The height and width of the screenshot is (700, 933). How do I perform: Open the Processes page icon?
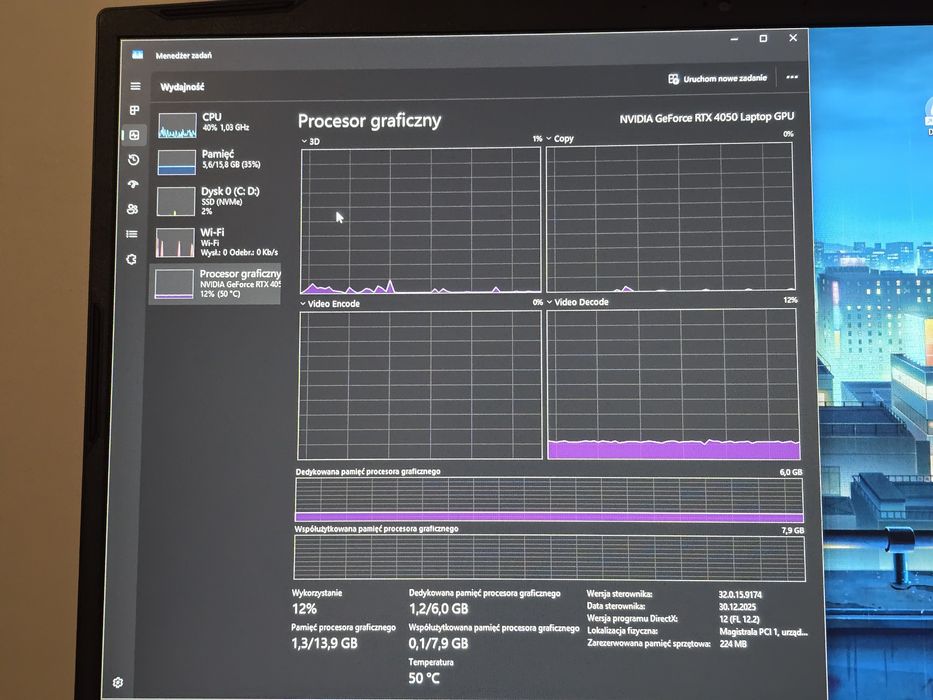[134, 110]
